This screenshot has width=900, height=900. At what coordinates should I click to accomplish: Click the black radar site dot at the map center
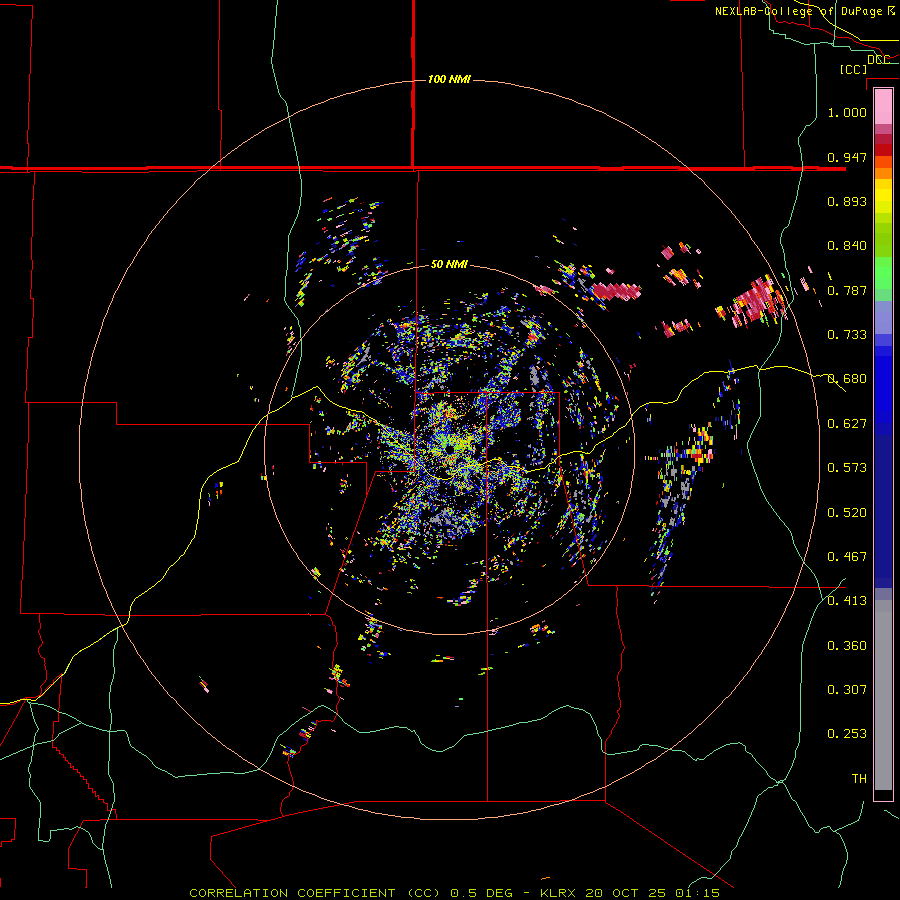[449, 449]
